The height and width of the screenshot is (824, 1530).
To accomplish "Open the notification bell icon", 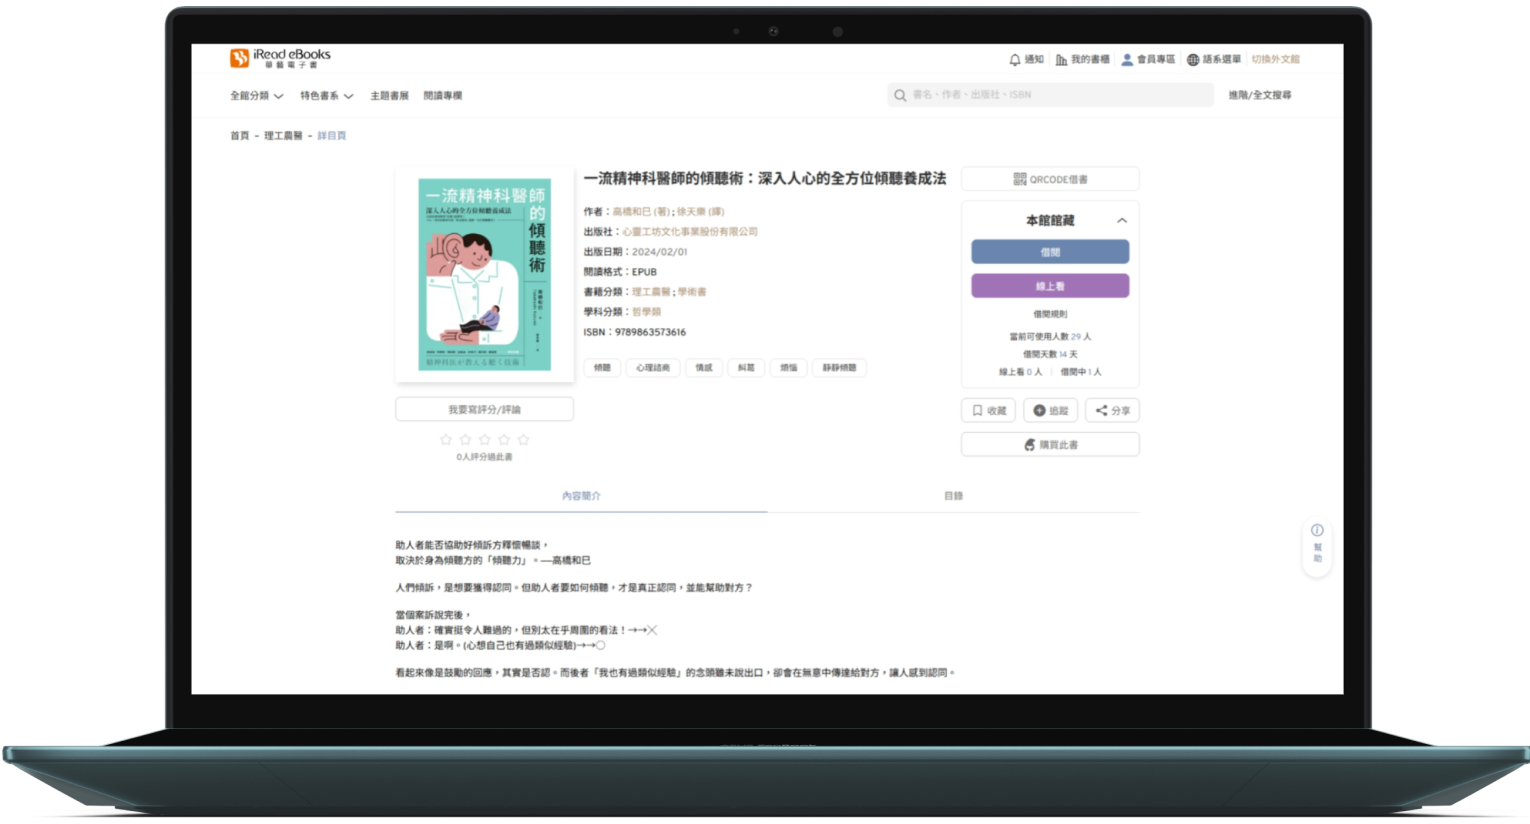I will point(1014,60).
